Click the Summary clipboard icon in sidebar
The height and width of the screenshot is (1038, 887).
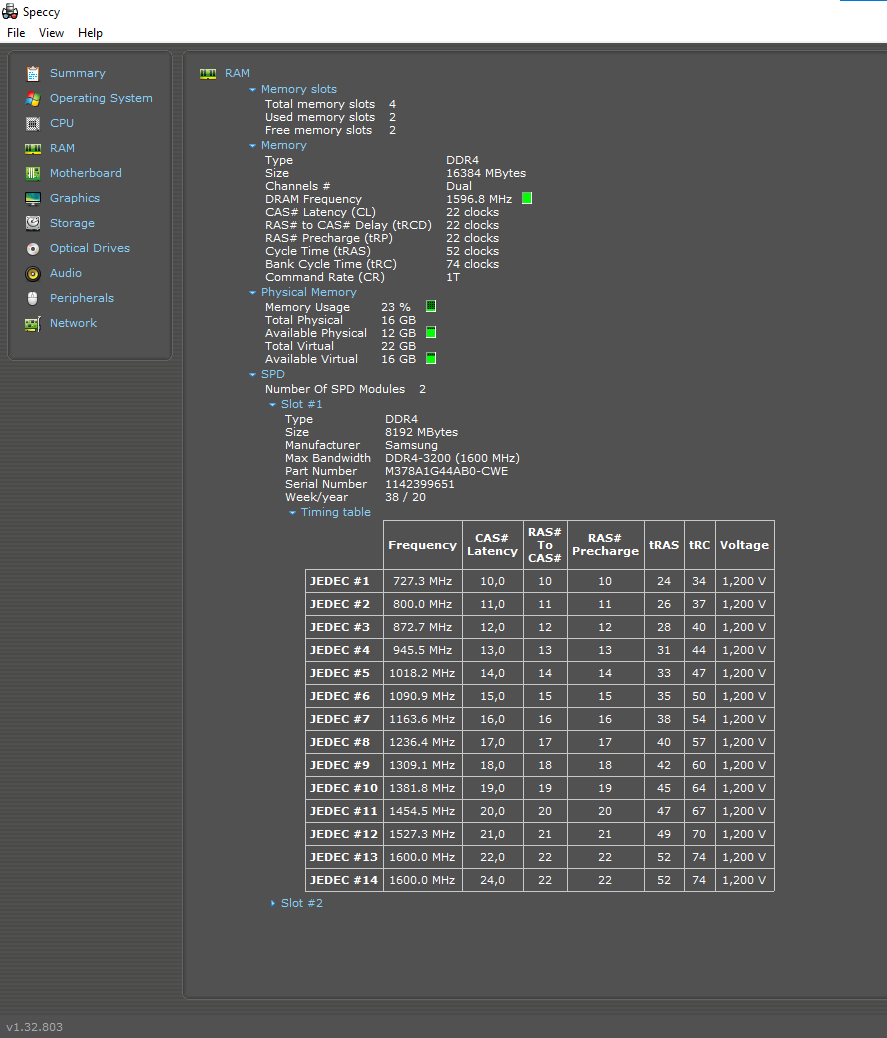(32, 73)
